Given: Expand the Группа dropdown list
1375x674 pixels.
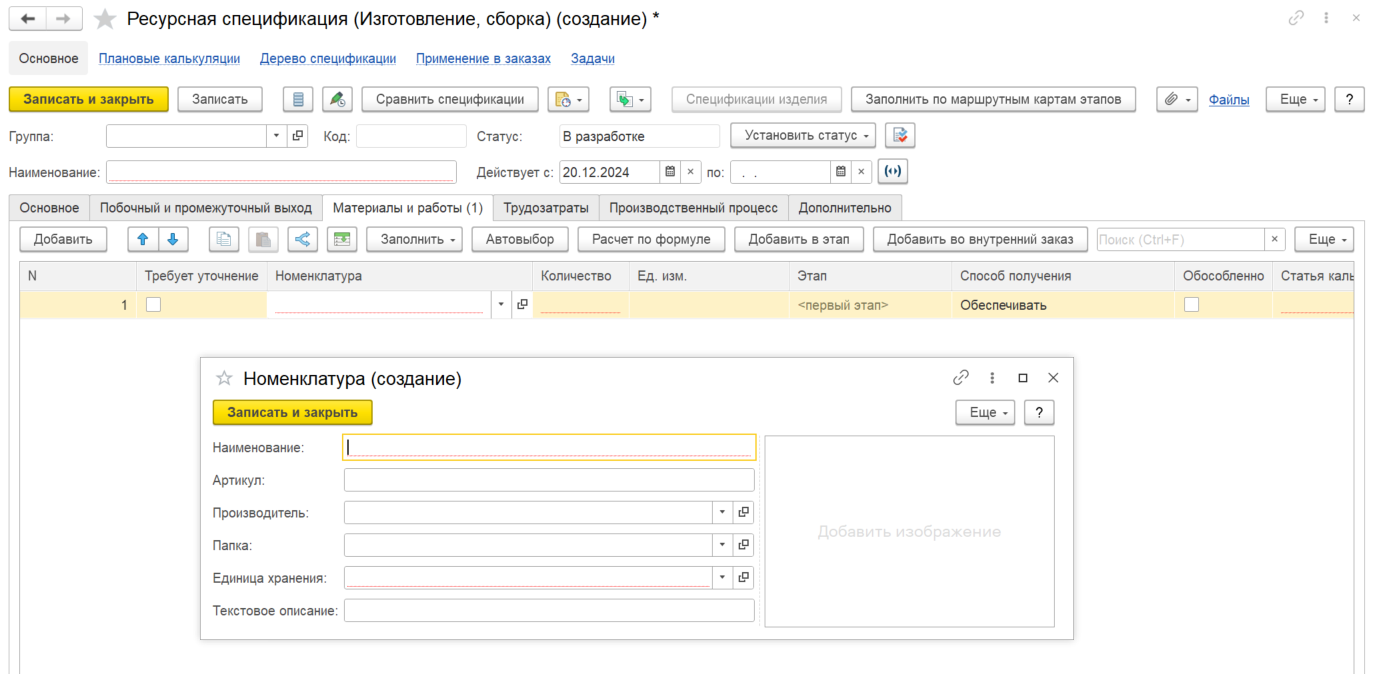Looking at the screenshot, I should point(276,136).
